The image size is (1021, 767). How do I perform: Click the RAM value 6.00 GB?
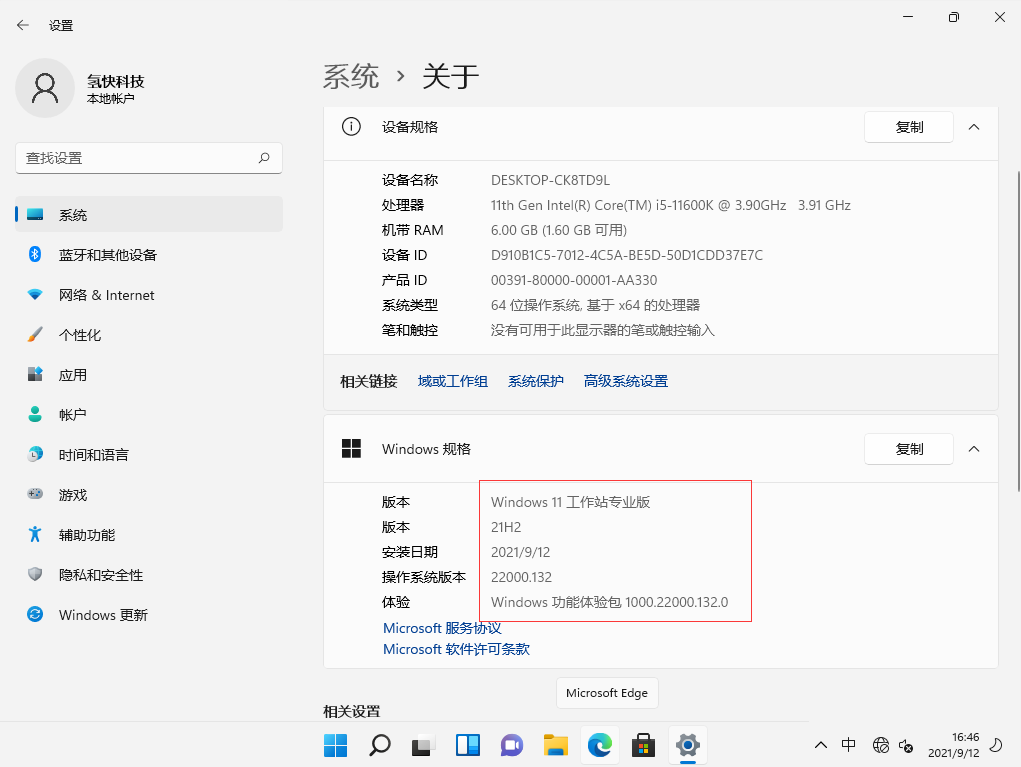[559, 230]
